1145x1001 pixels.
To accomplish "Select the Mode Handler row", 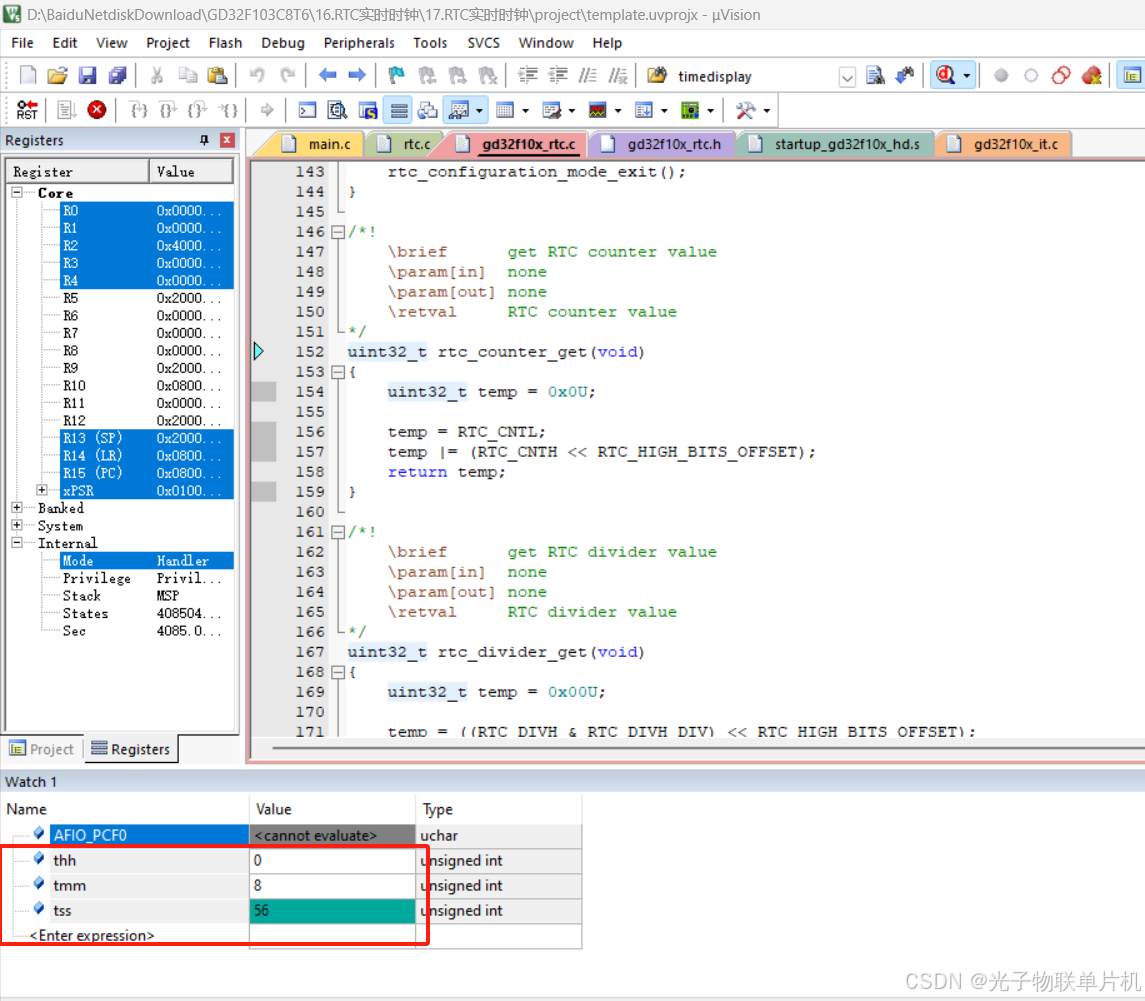I will point(147,561).
